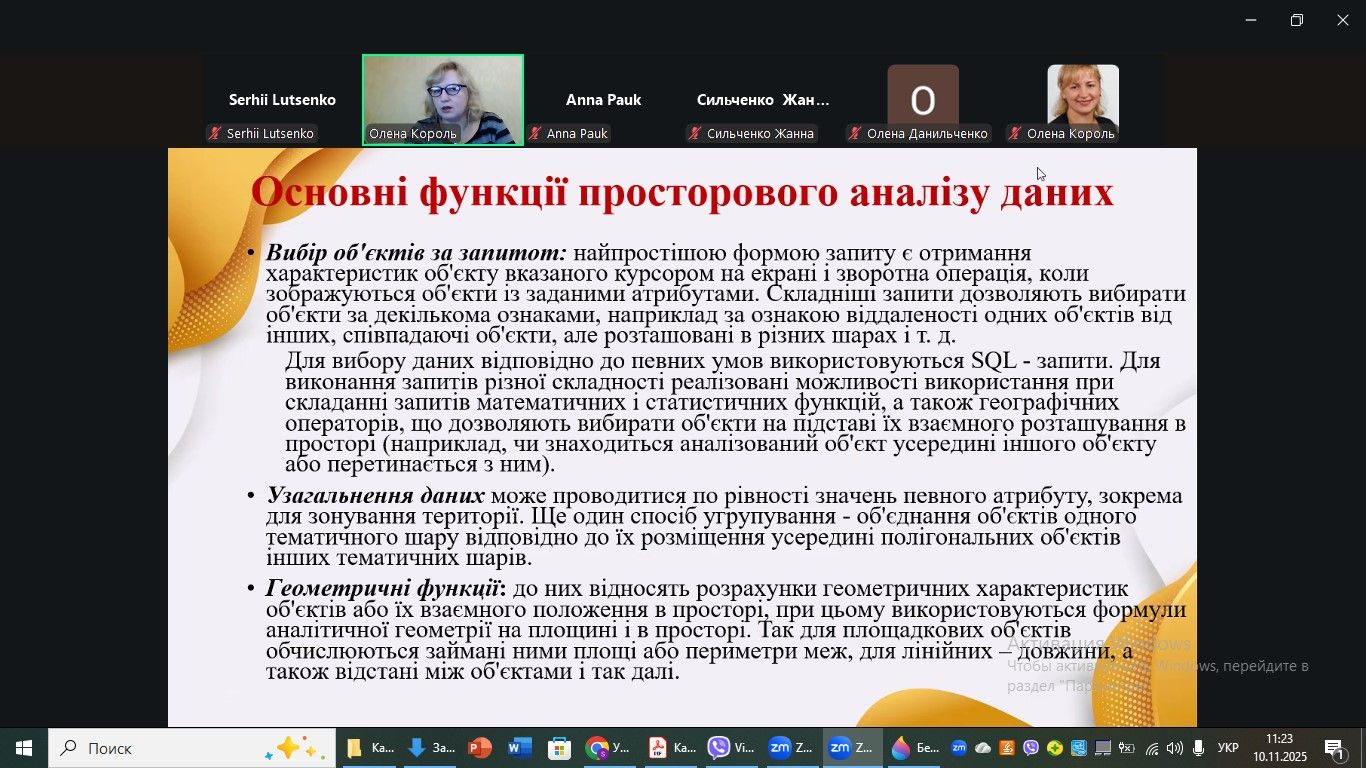Open the clock and date flyout
This screenshot has height=768, width=1366.
point(1280,748)
